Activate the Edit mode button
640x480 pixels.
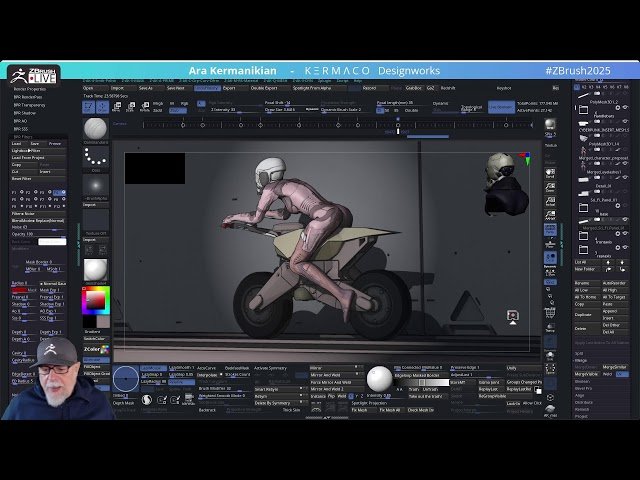[88, 107]
